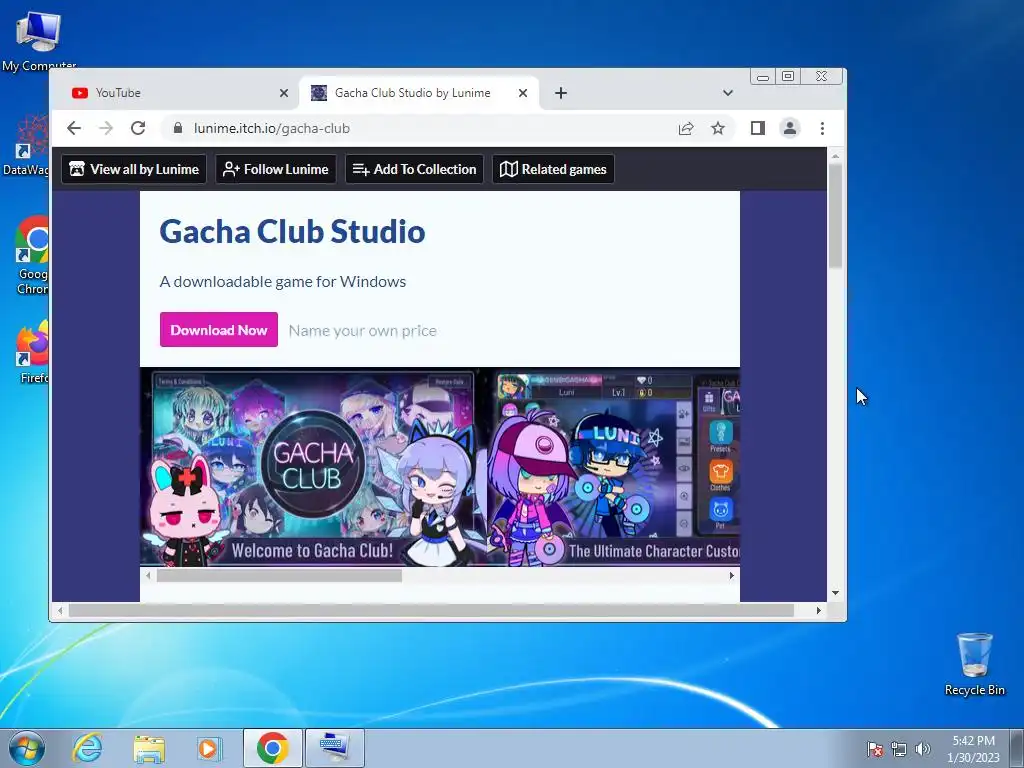Open Related games button

coord(553,169)
